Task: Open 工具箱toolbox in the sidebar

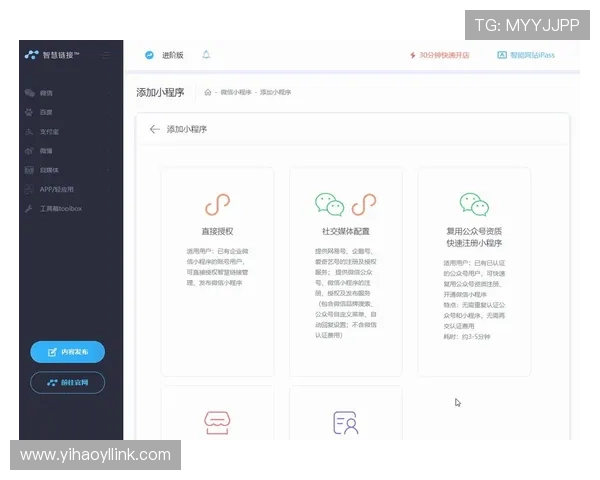Action: (60, 208)
